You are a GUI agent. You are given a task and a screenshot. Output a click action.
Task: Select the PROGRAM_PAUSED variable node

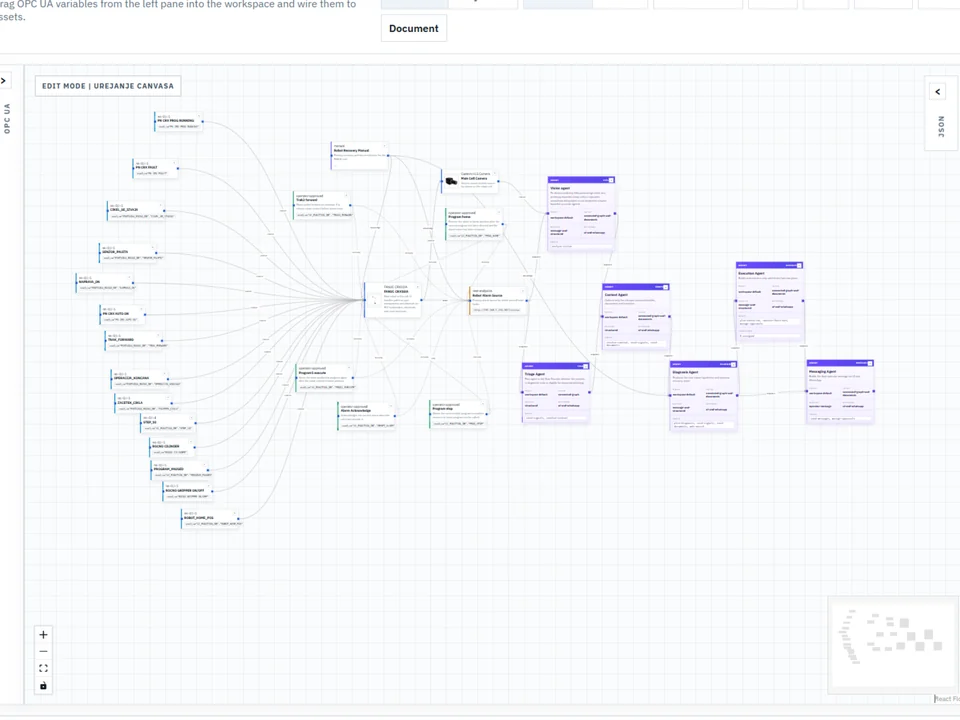(180, 470)
